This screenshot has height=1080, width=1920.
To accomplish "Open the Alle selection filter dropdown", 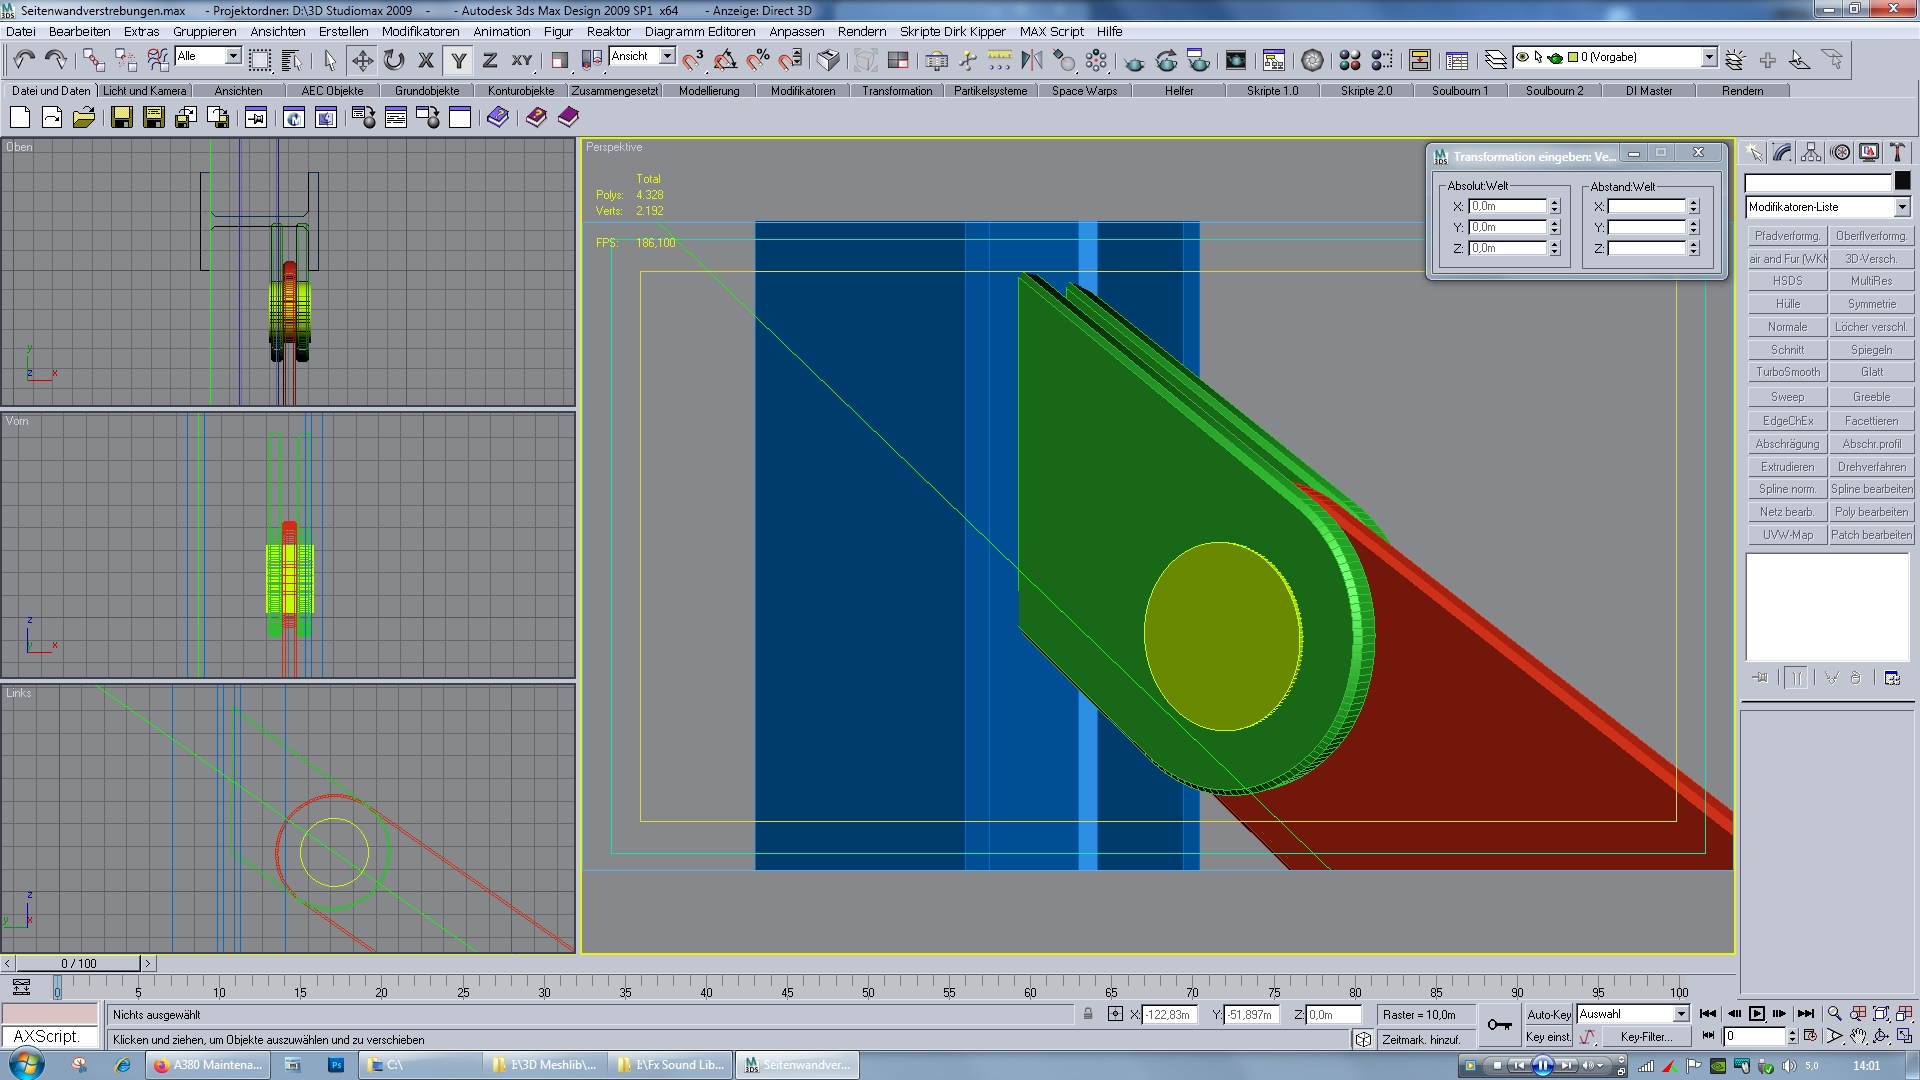I will 232,56.
